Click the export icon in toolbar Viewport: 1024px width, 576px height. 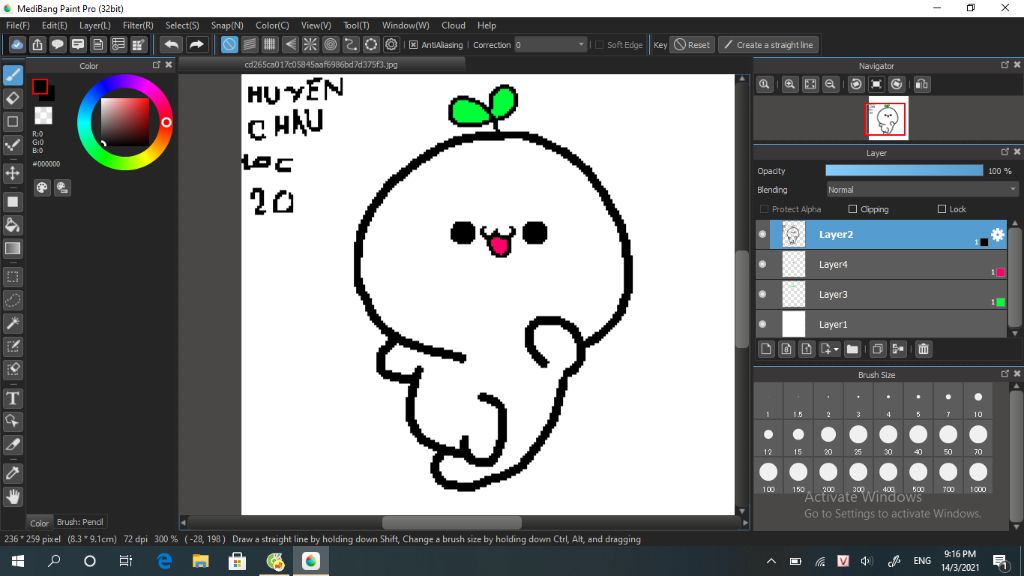pyautogui.click(x=37, y=44)
